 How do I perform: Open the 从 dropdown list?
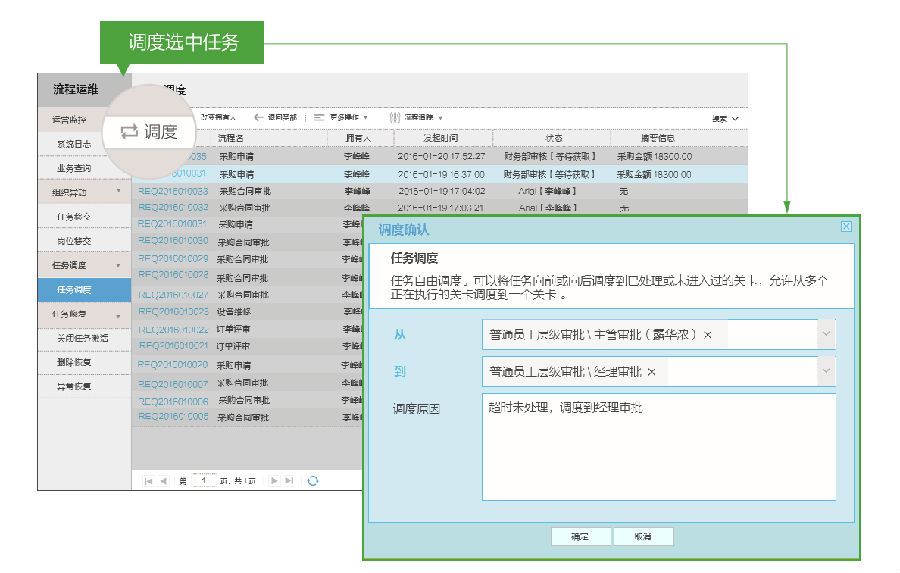pos(825,335)
